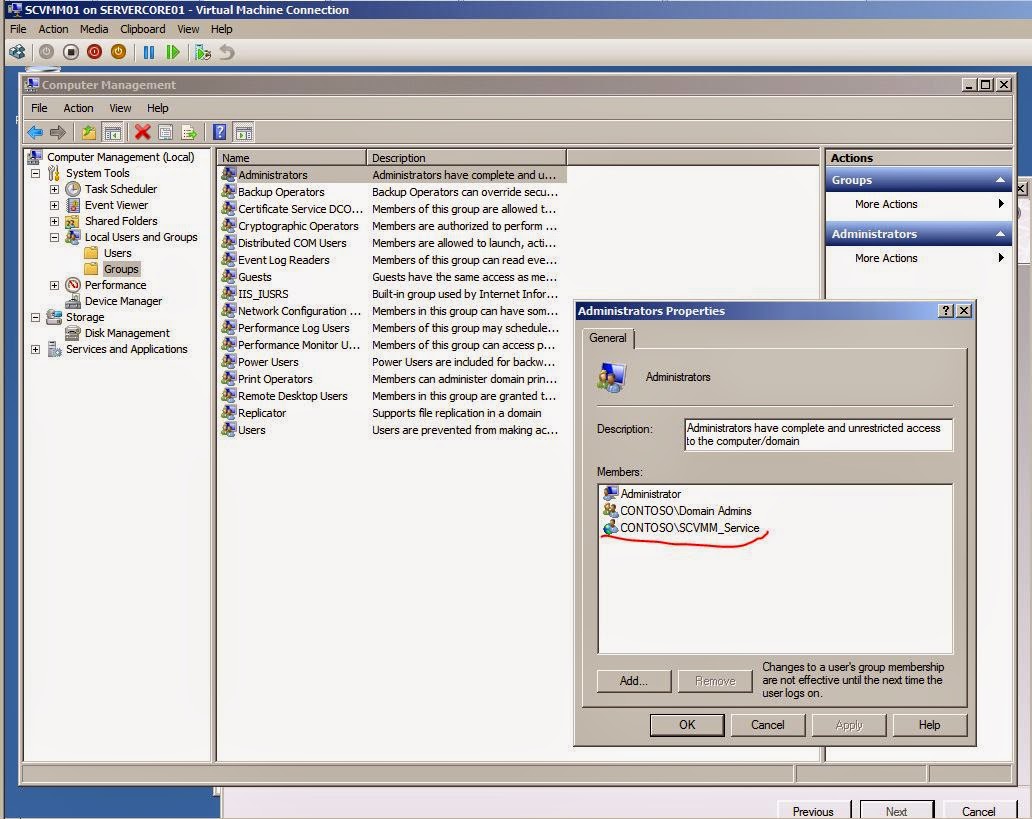Open More Actions under Administrators
Screen dimensions: 1032x819
coord(918,258)
